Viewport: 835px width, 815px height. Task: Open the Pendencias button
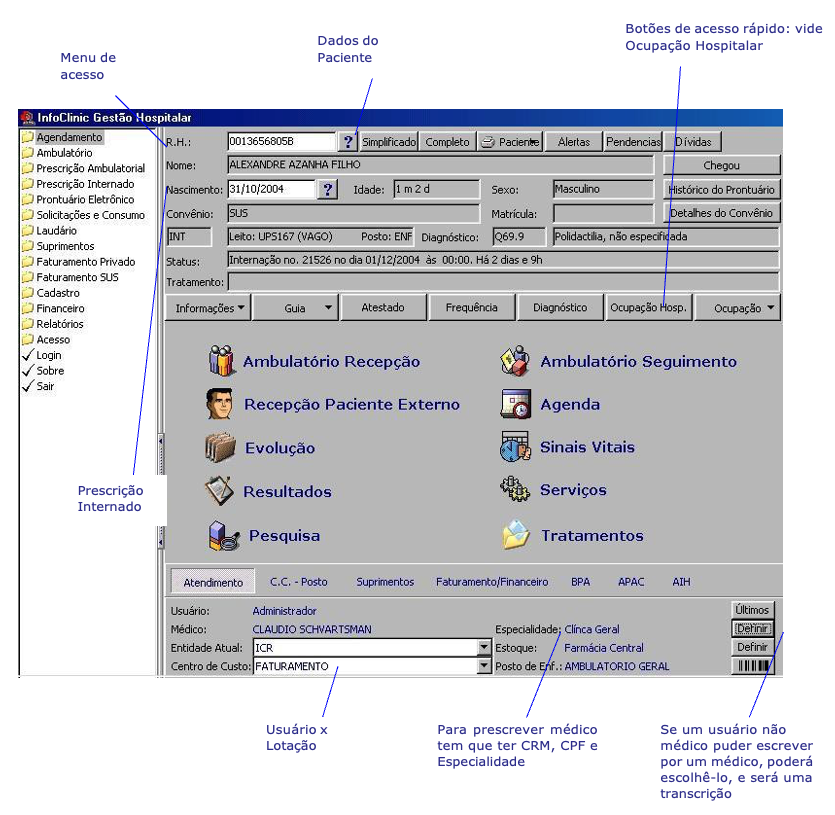634,142
